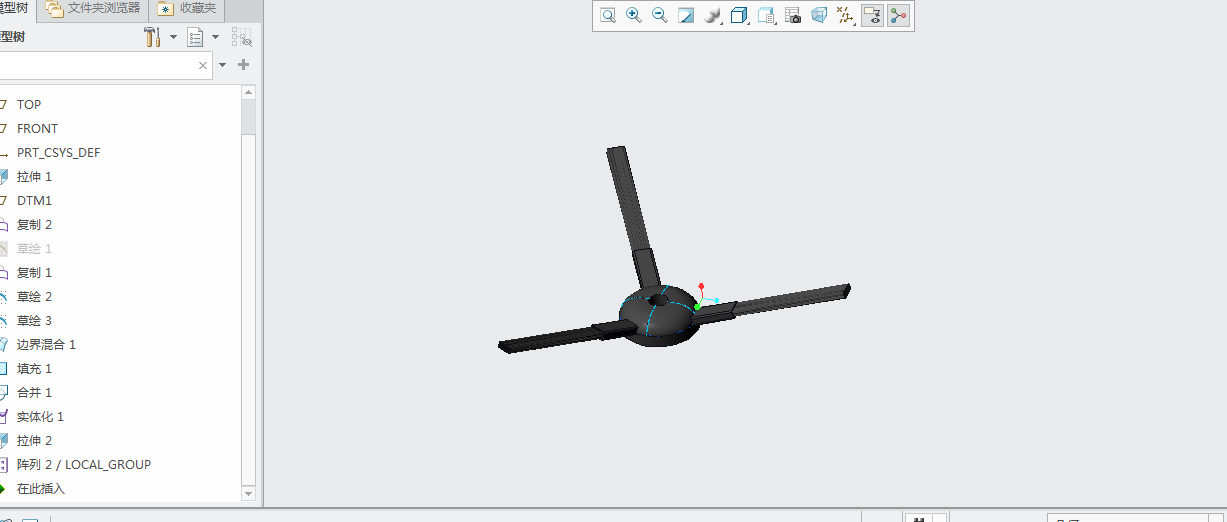
Task: Open the saved orientations cube icon
Action: (740, 15)
